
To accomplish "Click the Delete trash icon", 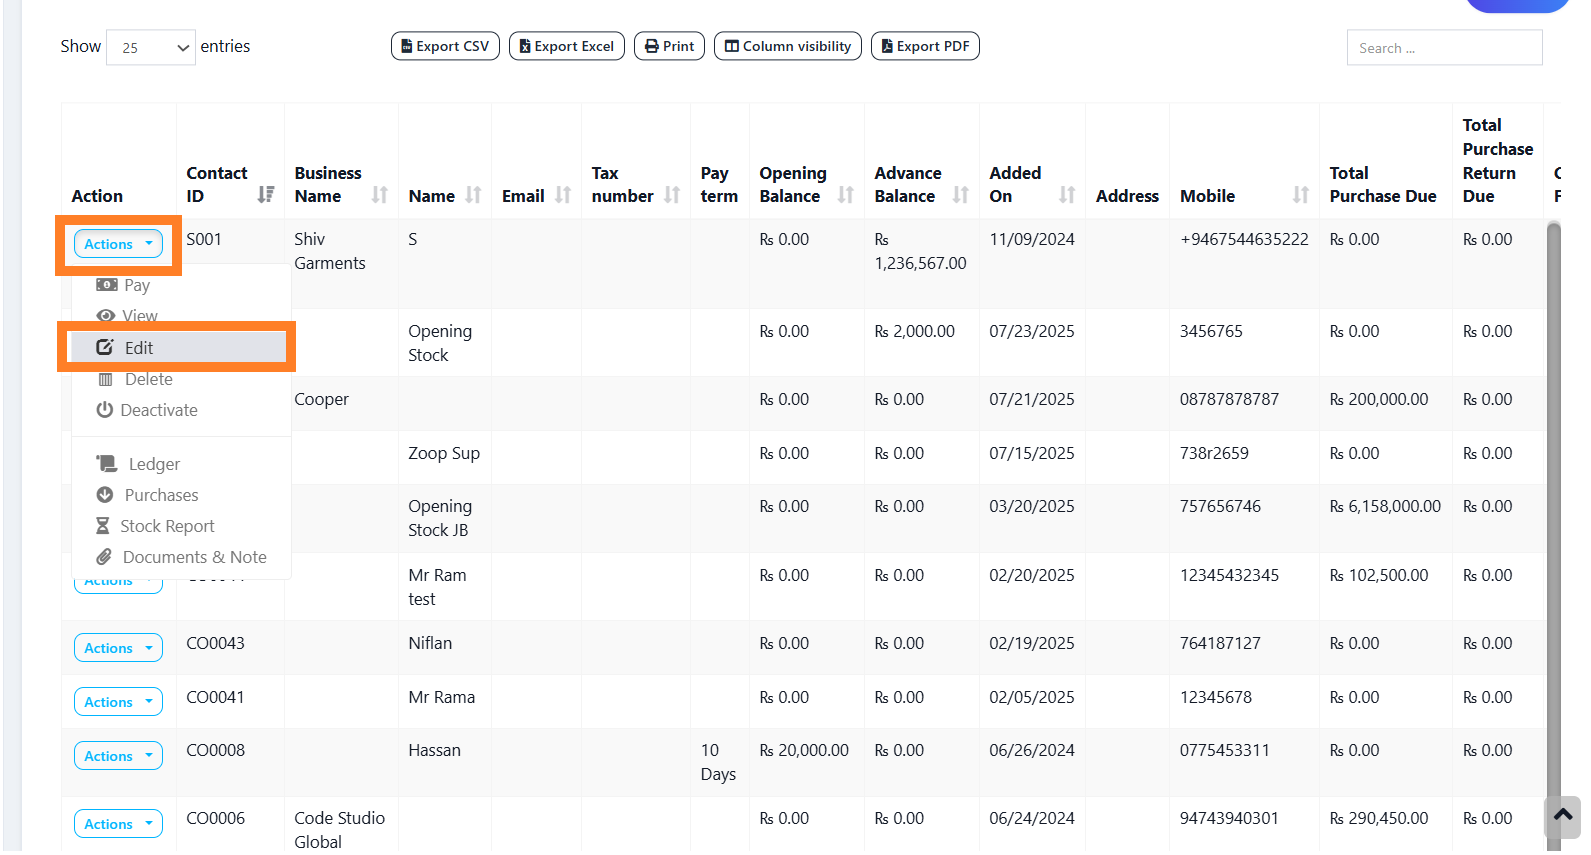I will [105, 379].
